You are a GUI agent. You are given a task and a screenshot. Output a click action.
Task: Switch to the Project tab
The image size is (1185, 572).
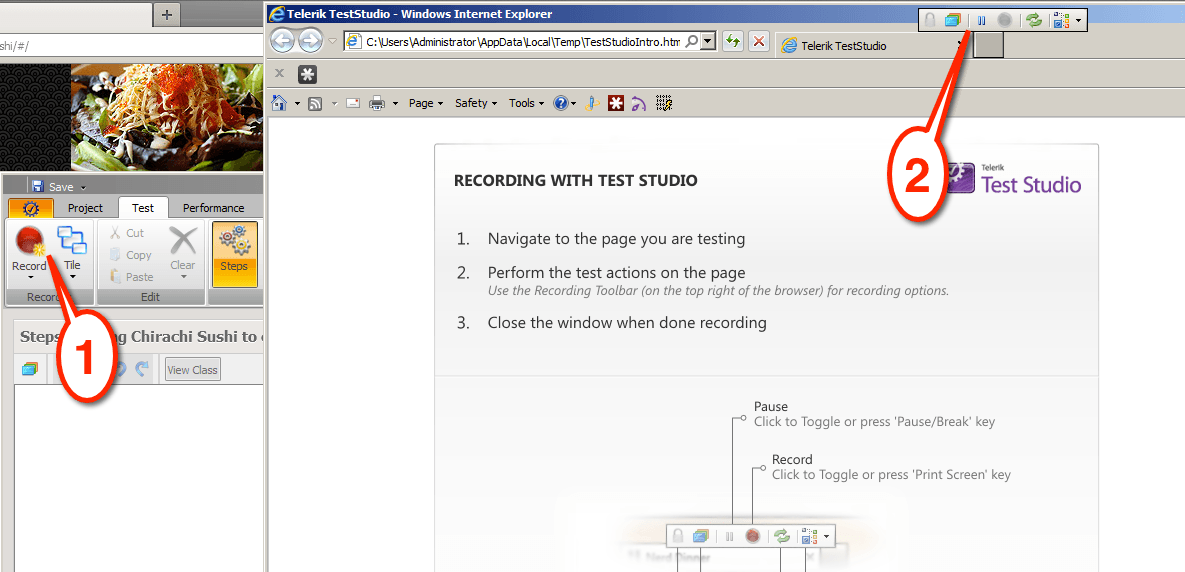point(85,208)
